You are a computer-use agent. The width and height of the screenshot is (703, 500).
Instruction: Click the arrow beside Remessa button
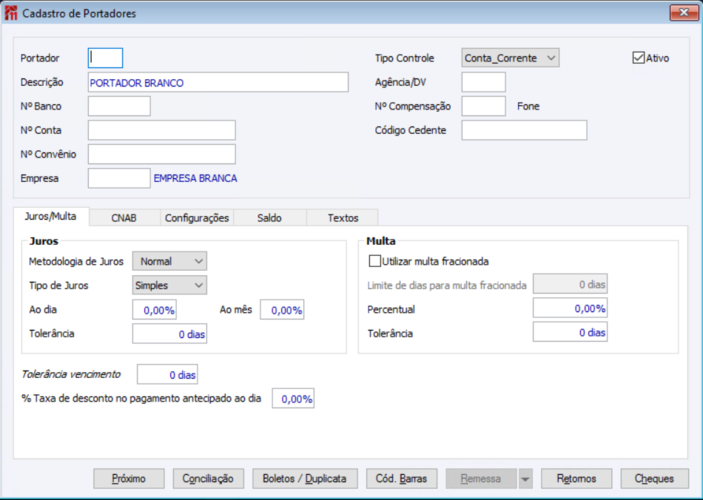526,479
